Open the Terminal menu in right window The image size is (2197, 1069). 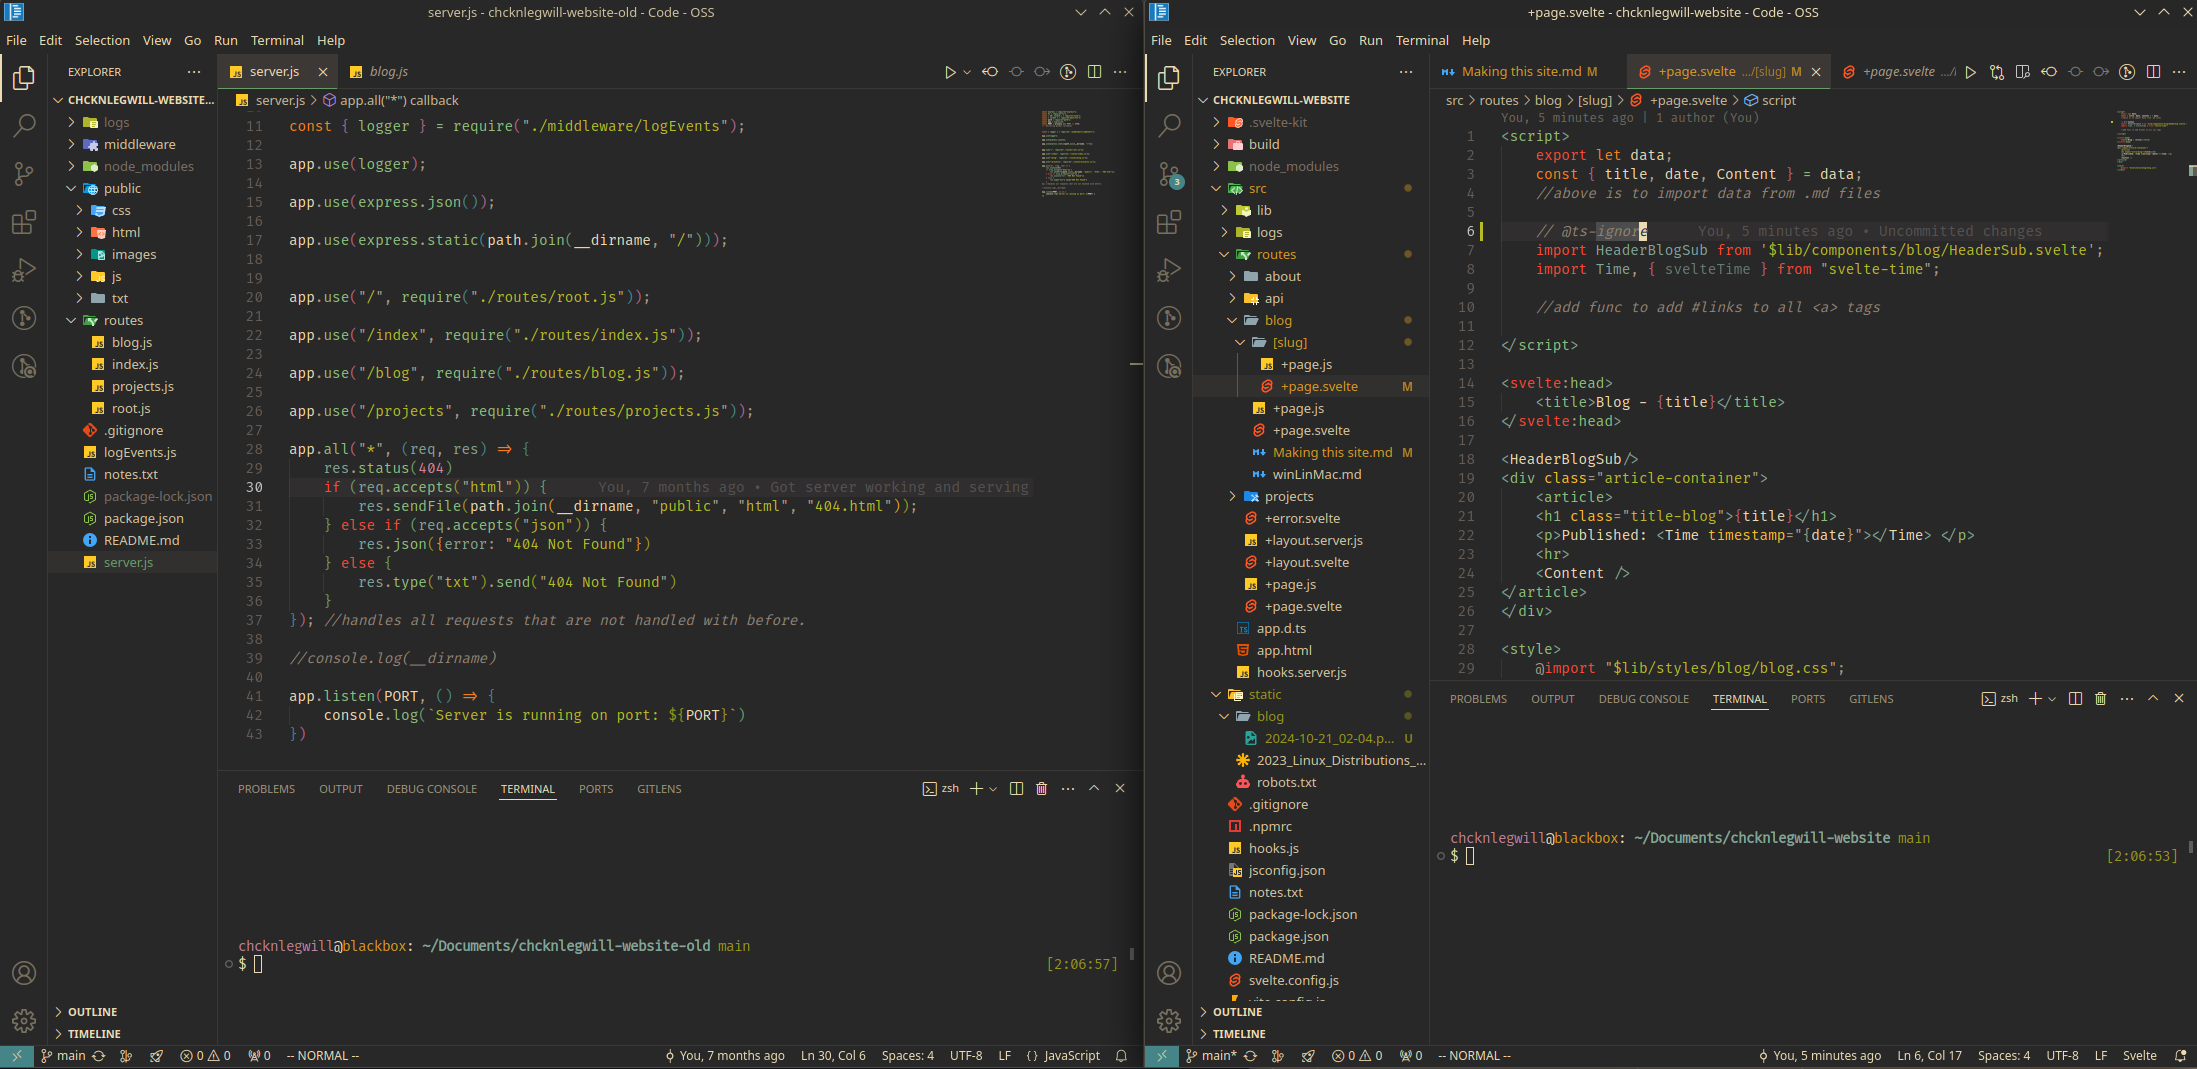tap(1422, 41)
